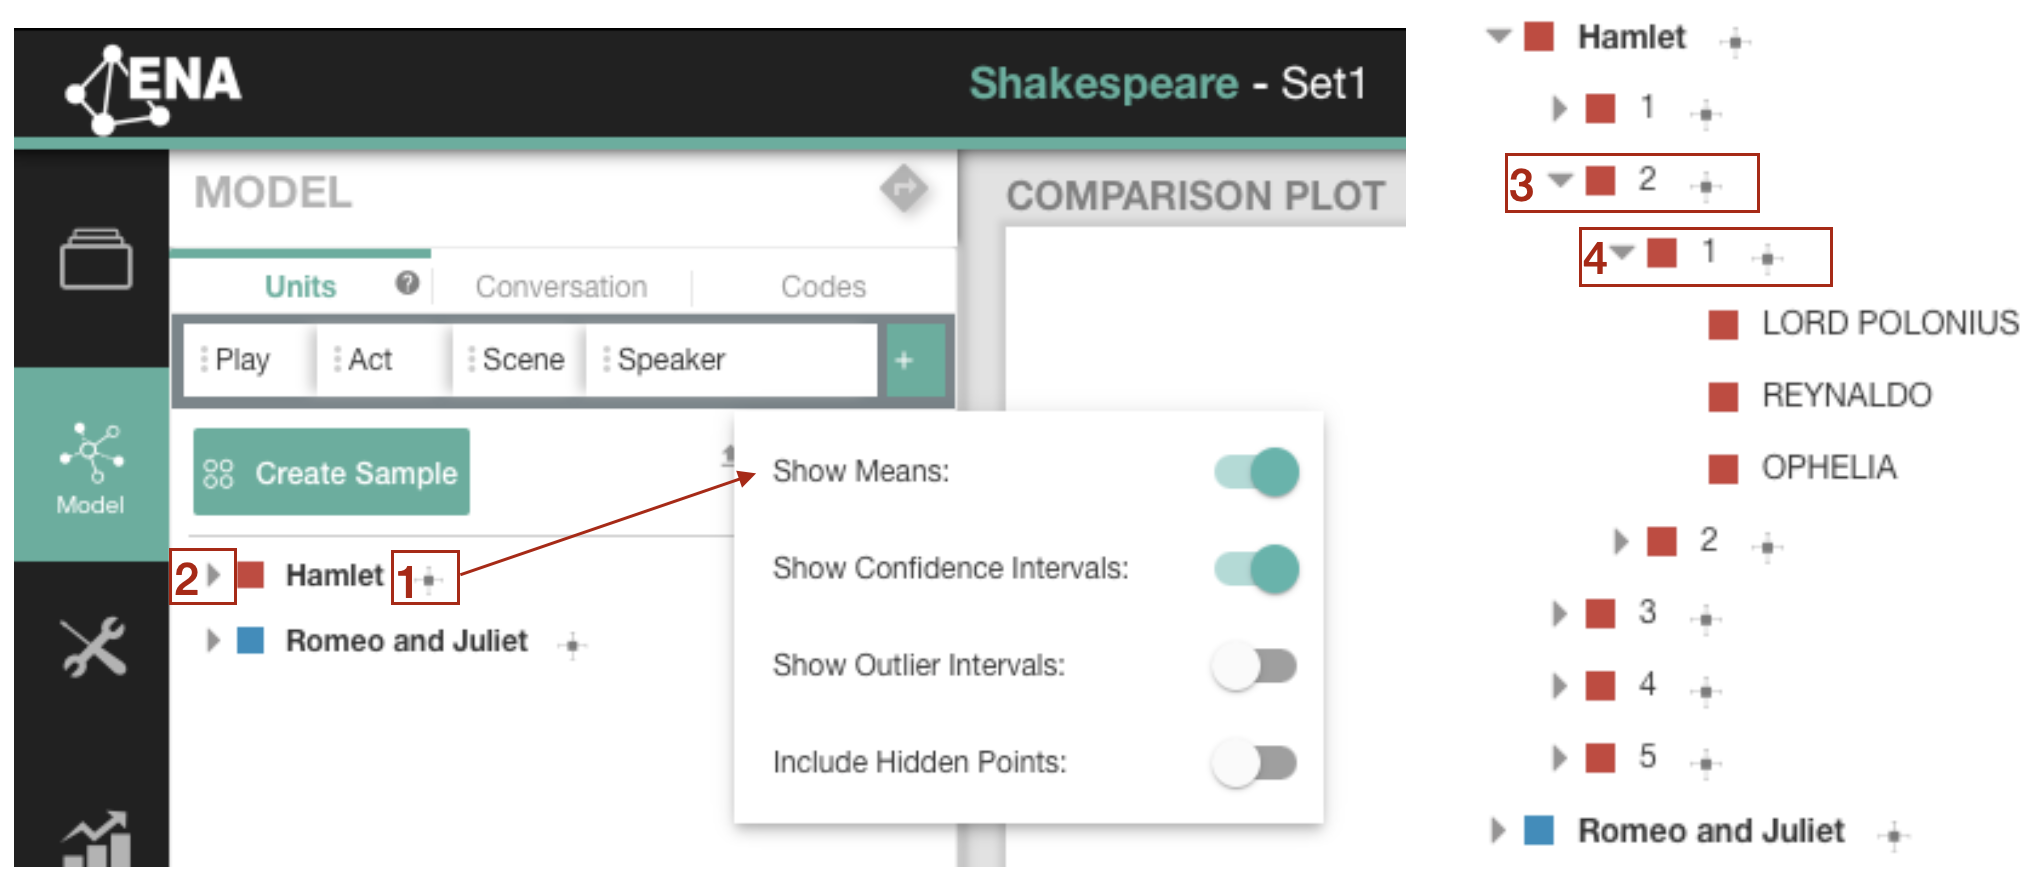Screen dimensions: 2035x879
Task: Click the Create Sample button
Action: point(331,472)
